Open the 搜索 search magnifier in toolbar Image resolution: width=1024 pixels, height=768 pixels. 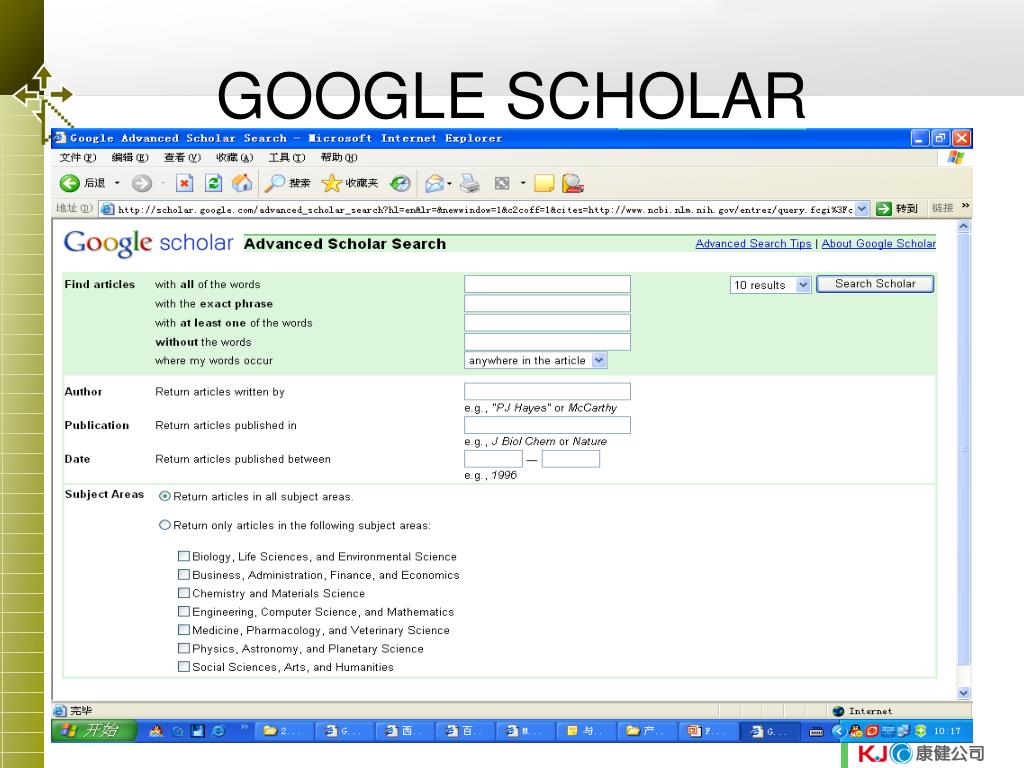click(x=287, y=184)
